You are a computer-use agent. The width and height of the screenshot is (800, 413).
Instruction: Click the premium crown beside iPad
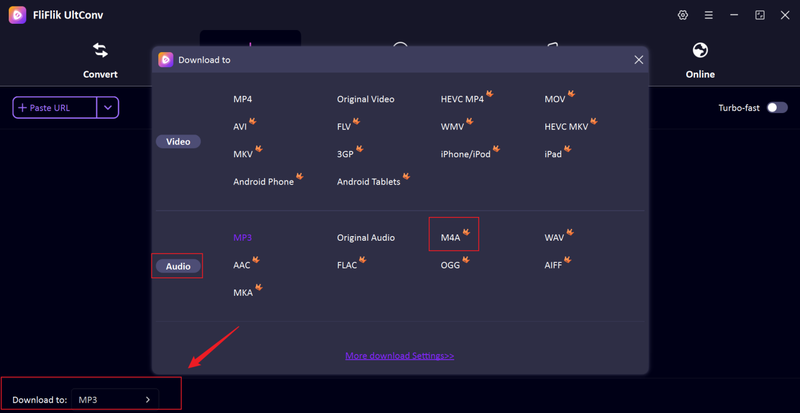tap(567, 149)
